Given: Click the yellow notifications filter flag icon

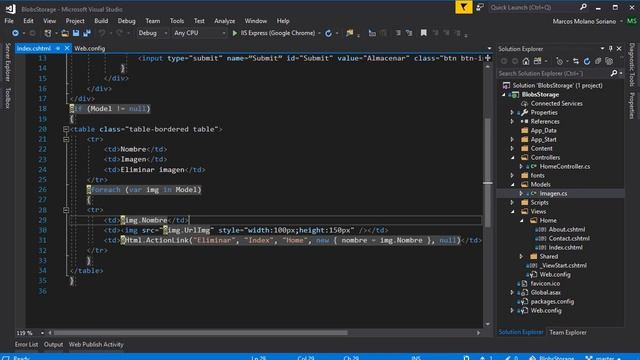Looking at the screenshot, I should coord(464,7).
